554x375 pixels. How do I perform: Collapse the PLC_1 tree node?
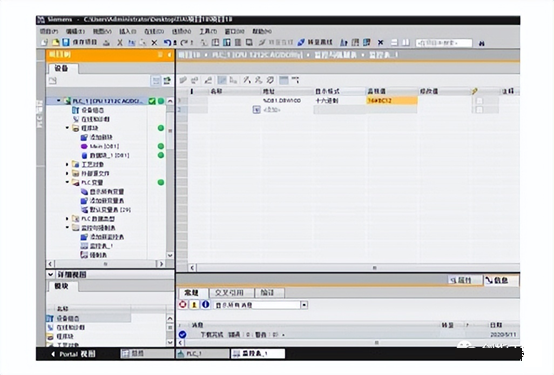(58, 101)
